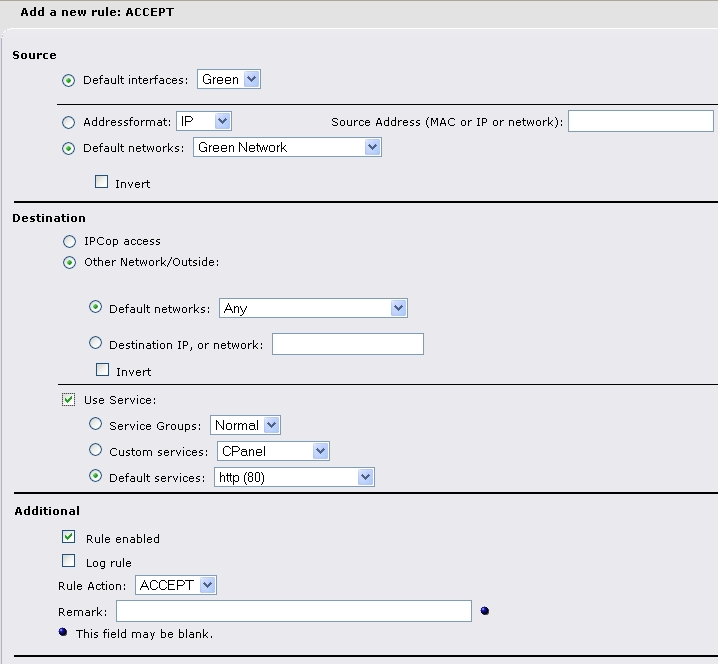Click the Additional section heading
This screenshot has width=718, height=664.
click(47, 511)
